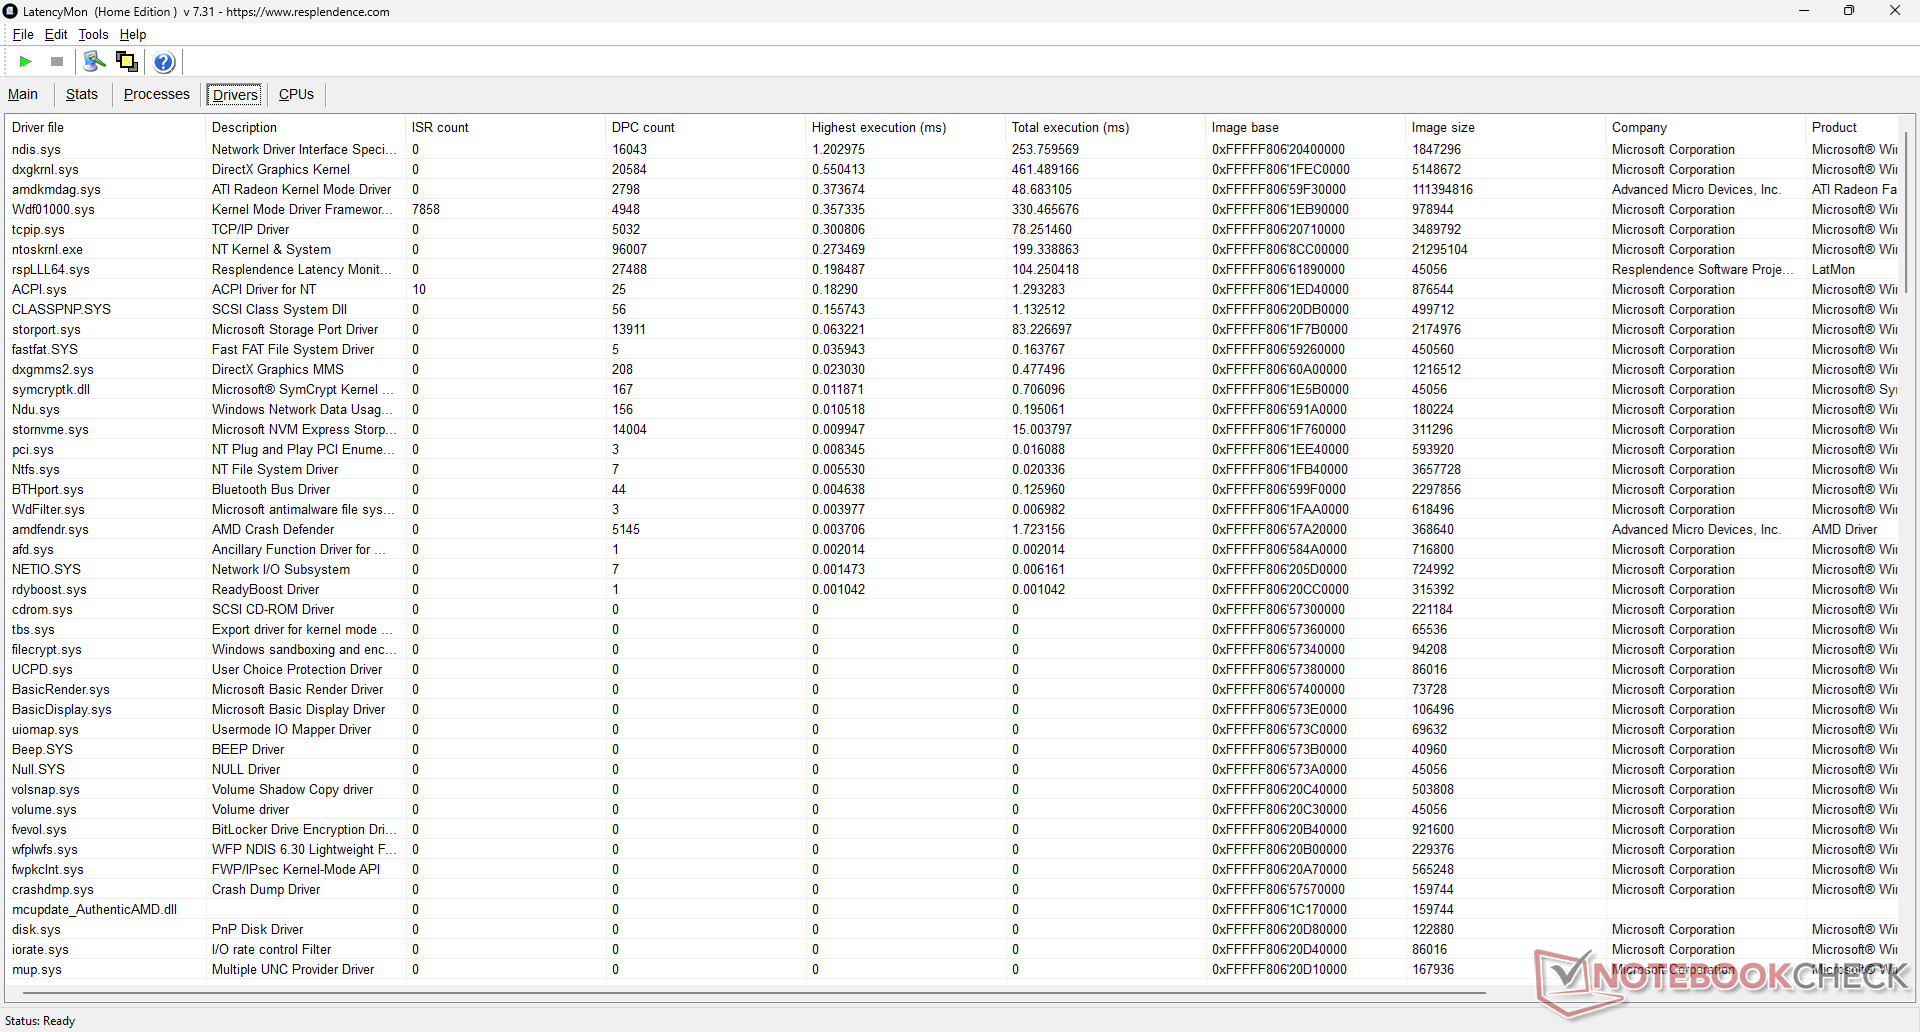1920x1032 pixels.
Task: Sort by Product column header
Action: [x=1852, y=127]
